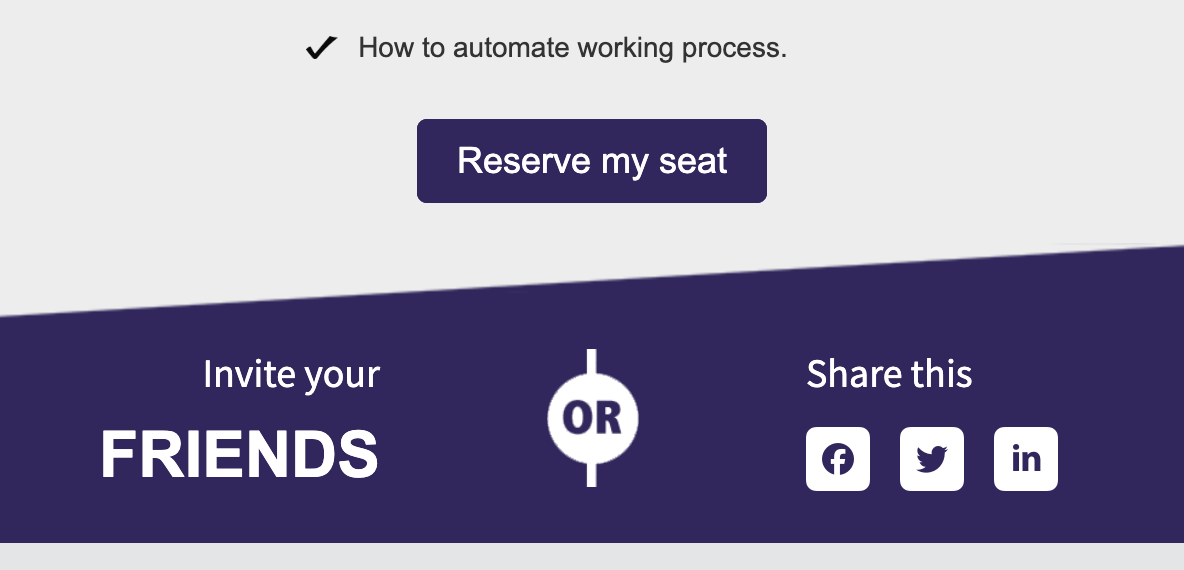Screen dimensions: 1184x570
Task: Click the word automate in the bullet
Action: point(511,48)
